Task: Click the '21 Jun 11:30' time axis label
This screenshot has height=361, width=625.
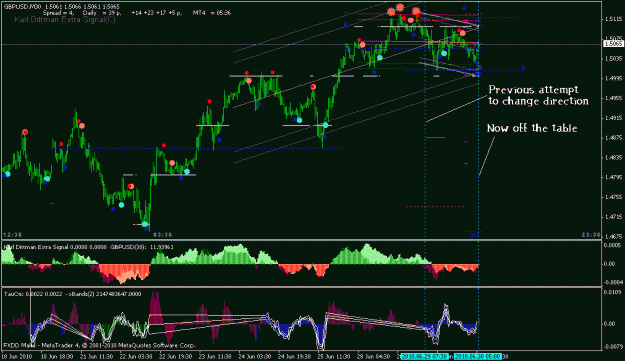Action: (x=96, y=356)
